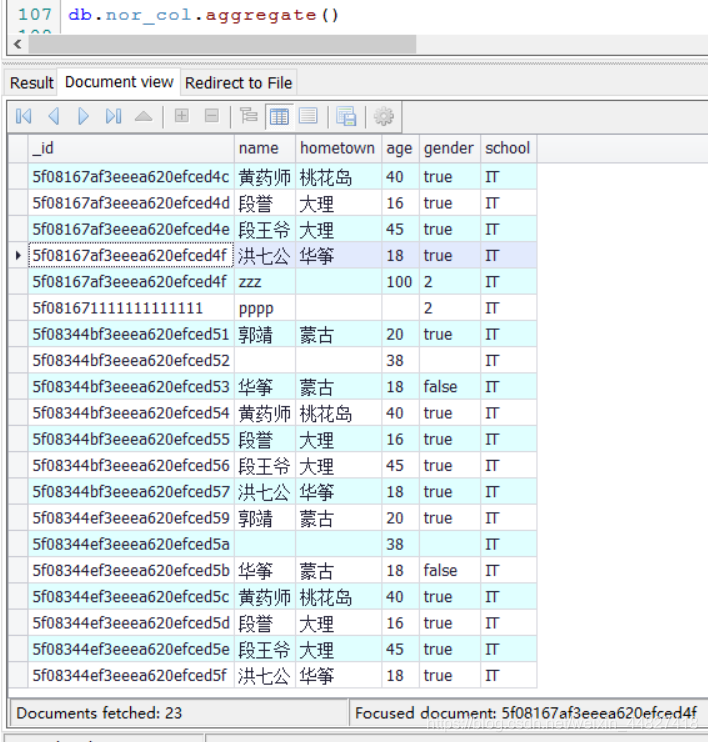Select id cell 5f08344bf3eeea620efced57
The image size is (708, 742).
click(131, 492)
